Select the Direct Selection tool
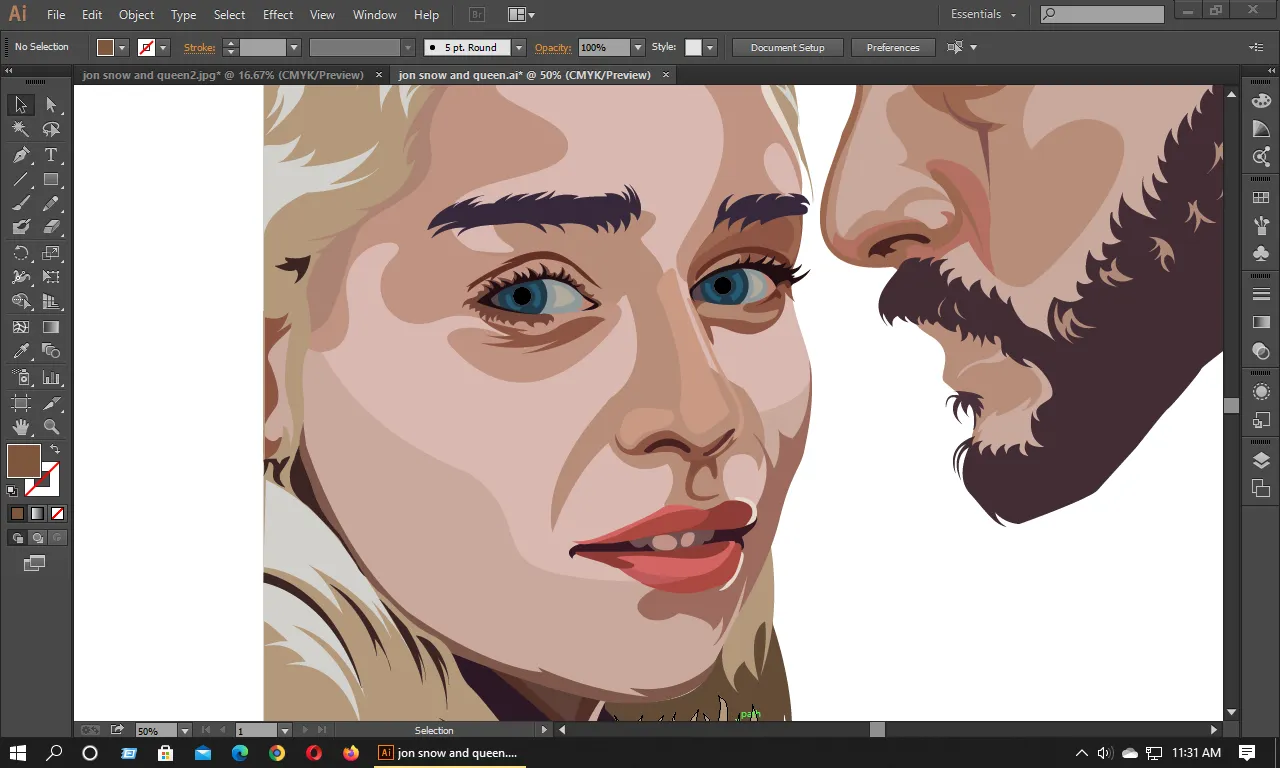Screen dimensions: 1280x768 51,105
